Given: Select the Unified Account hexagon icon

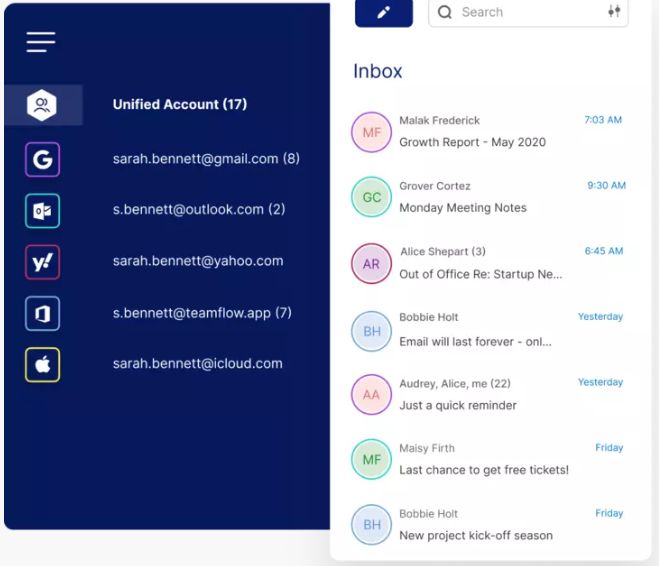Looking at the screenshot, I should (x=42, y=105).
